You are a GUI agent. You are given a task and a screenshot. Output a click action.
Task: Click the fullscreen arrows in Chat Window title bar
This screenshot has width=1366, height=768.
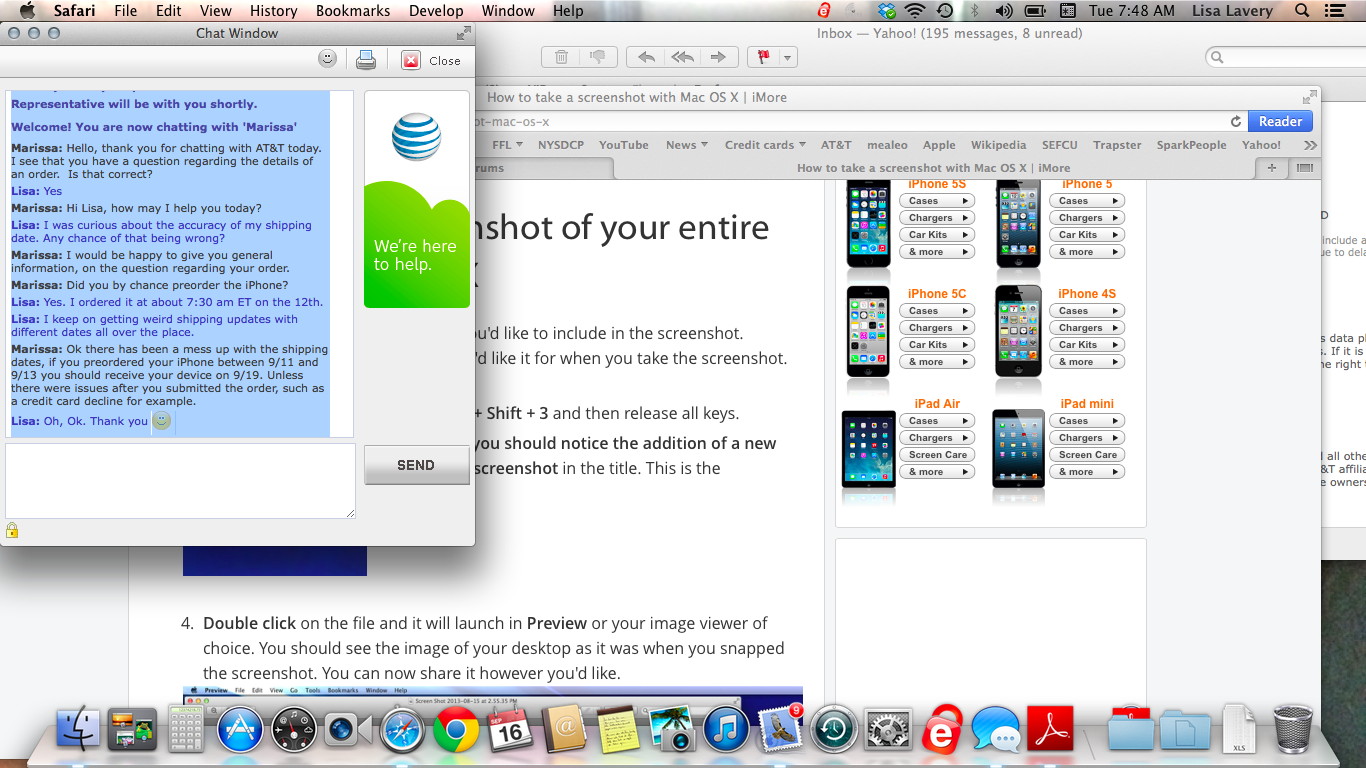click(464, 33)
